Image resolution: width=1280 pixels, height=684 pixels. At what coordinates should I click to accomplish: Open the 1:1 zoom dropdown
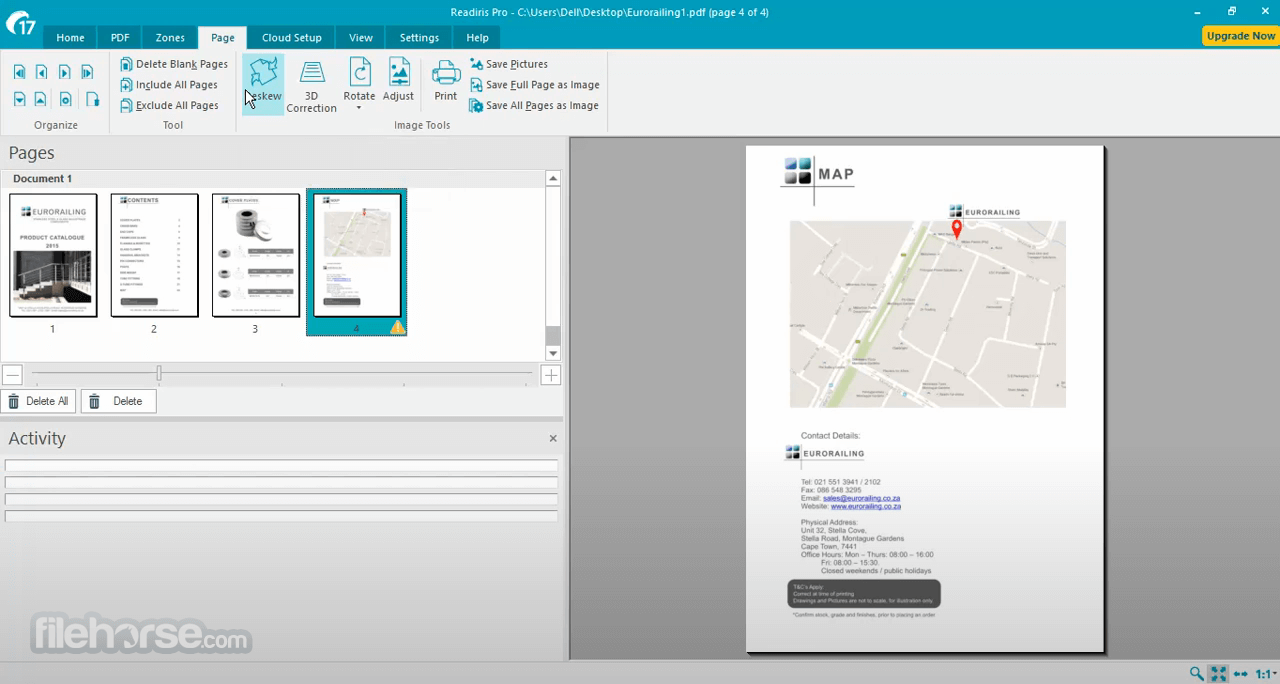(1266, 674)
